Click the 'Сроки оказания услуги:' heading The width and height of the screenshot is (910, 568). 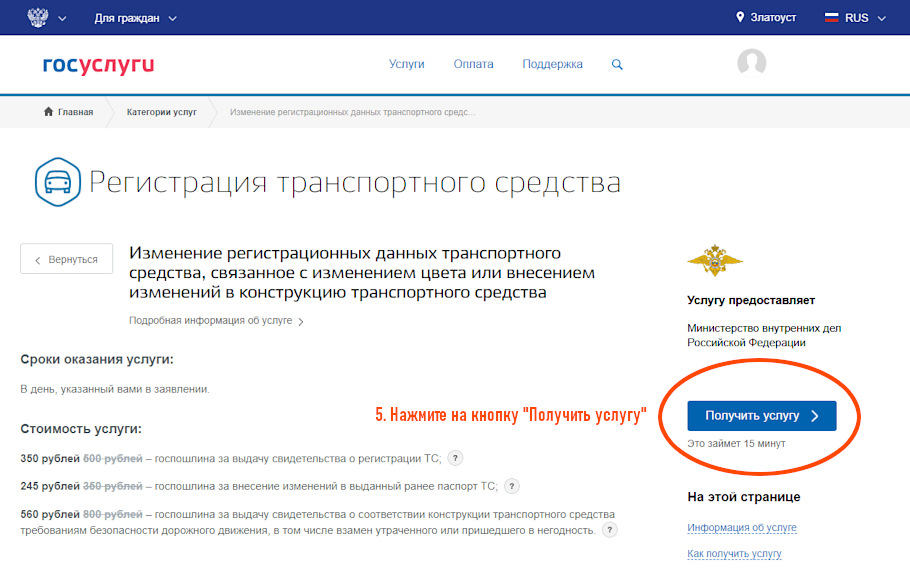[x=97, y=359]
